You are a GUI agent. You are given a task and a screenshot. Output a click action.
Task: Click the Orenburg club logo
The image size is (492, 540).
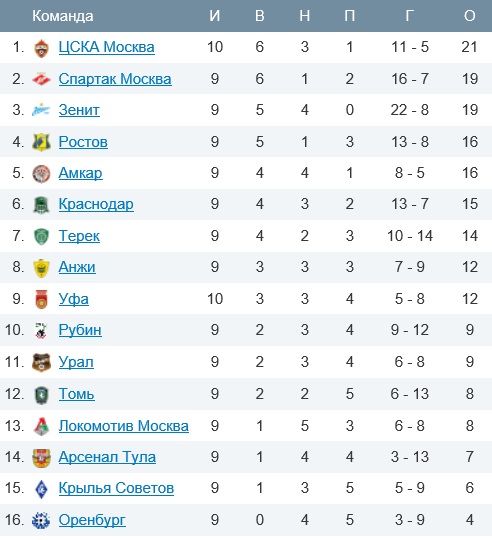[41, 520]
